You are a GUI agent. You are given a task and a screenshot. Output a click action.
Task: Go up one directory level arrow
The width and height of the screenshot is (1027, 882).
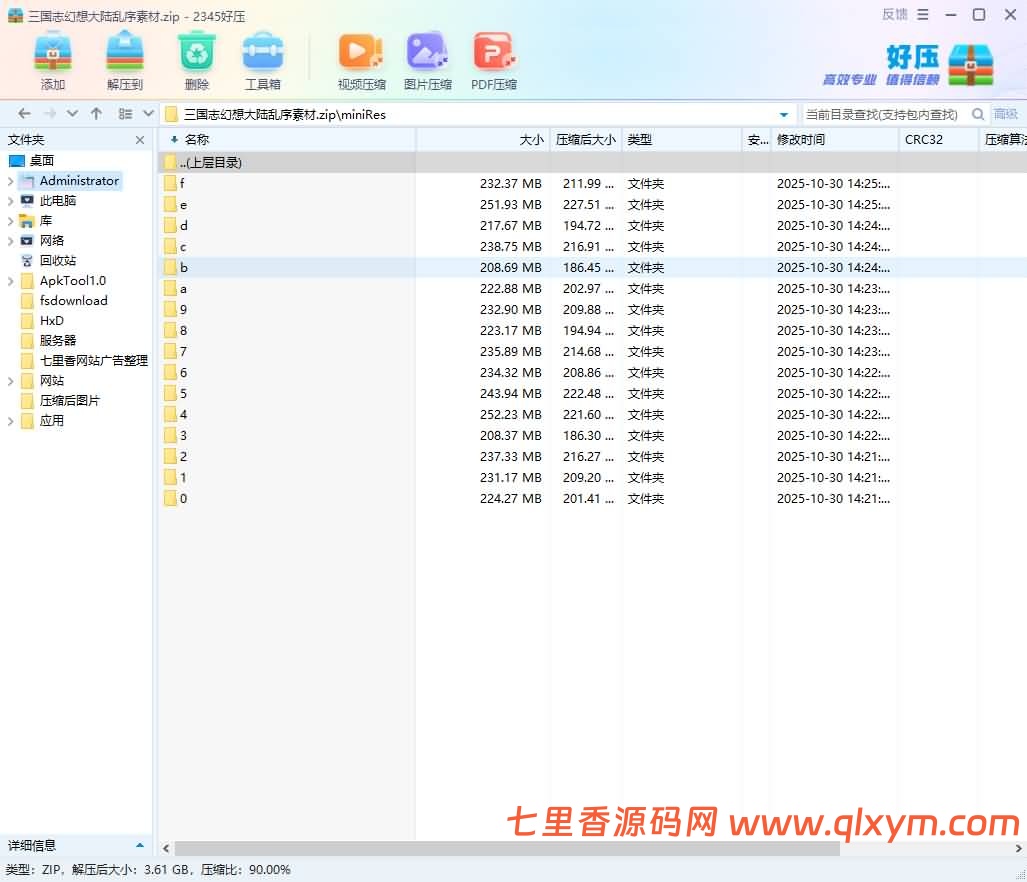coord(96,114)
